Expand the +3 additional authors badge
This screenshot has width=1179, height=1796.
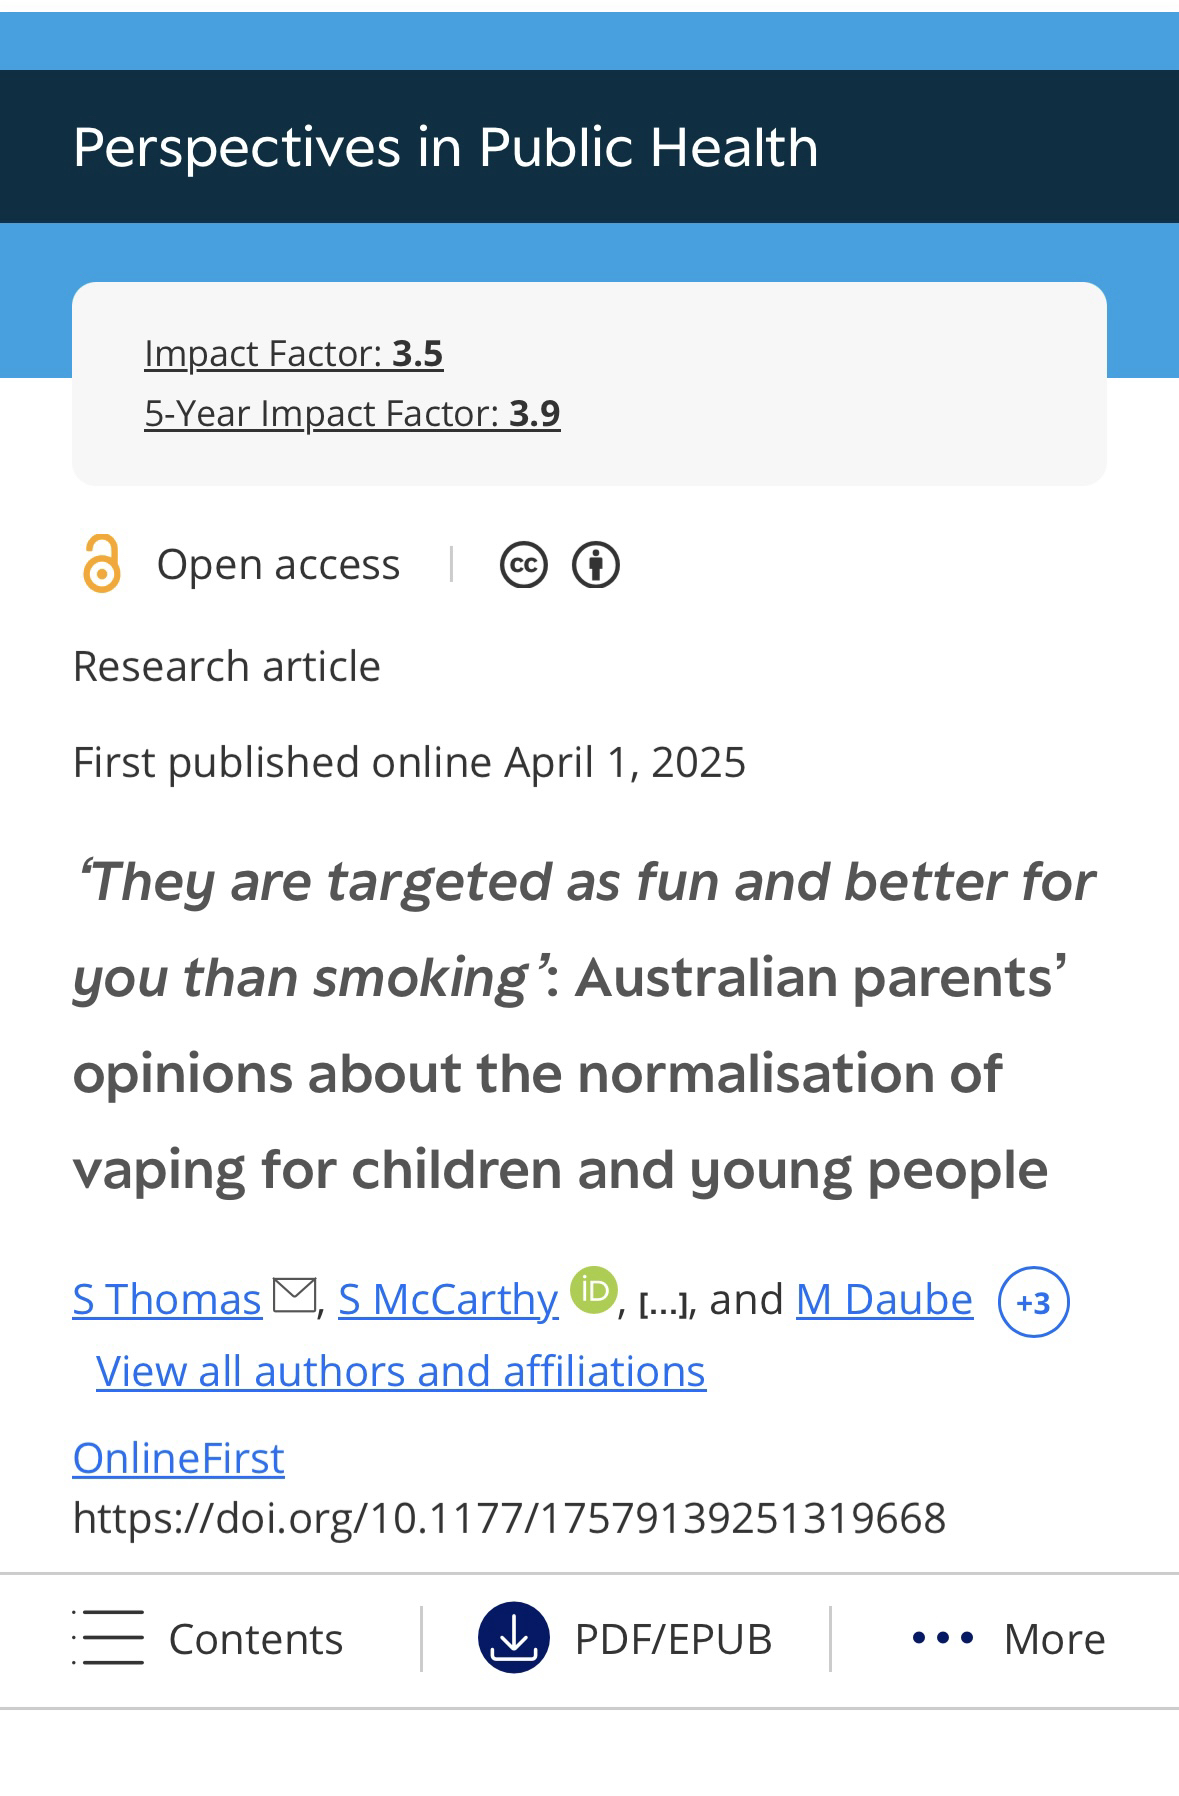click(x=1033, y=1302)
